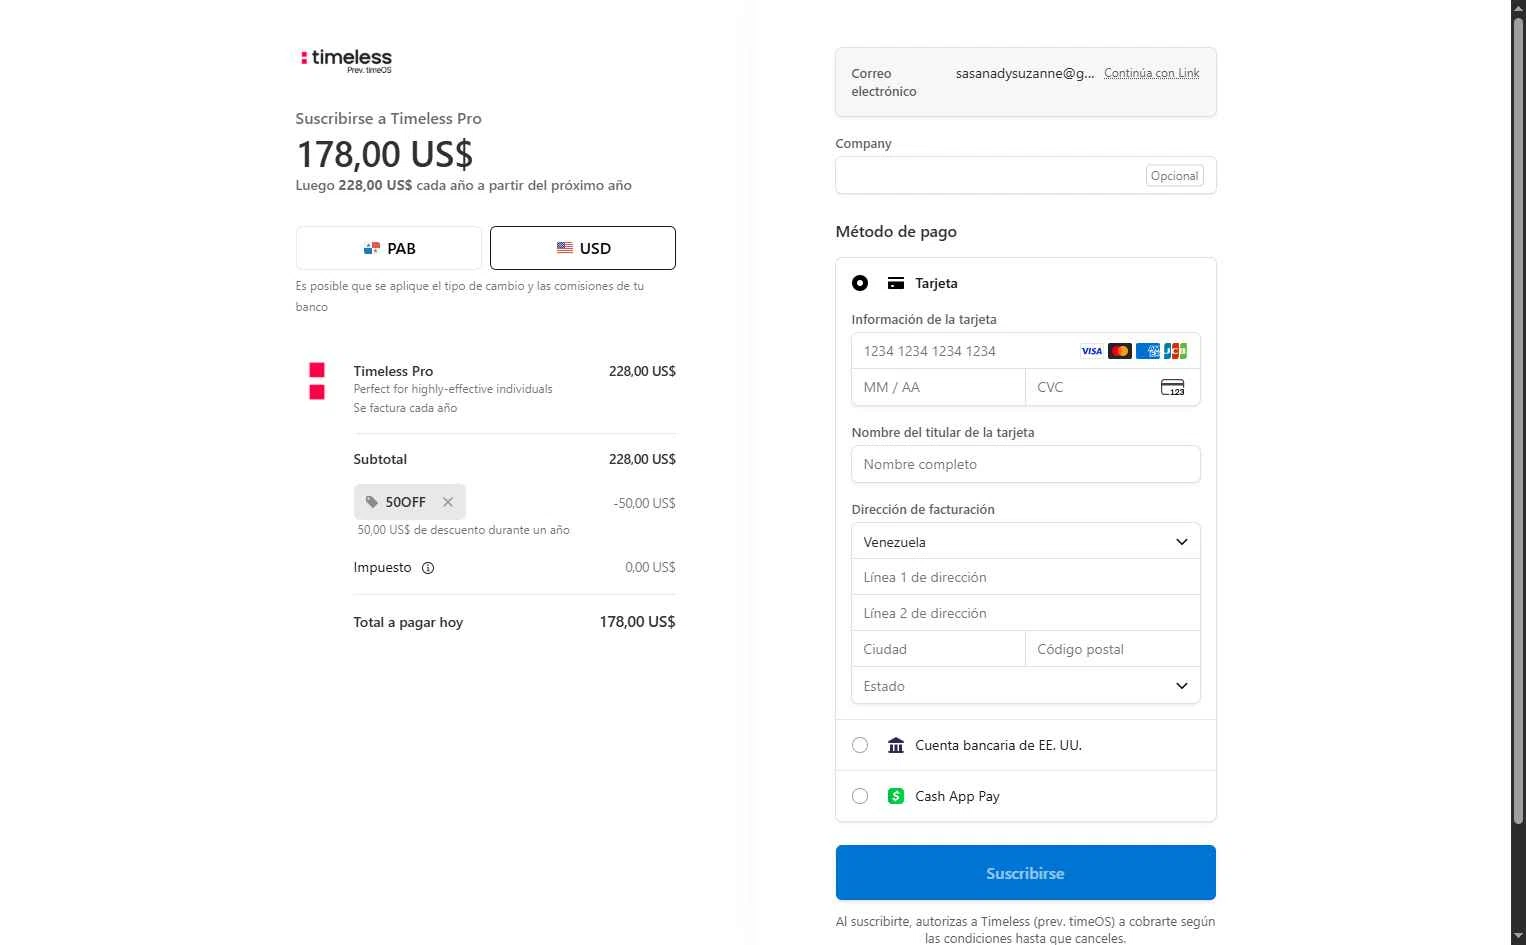Open the Venezuela country dropdown
This screenshot has width=1526, height=945.
pos(1026,541)
